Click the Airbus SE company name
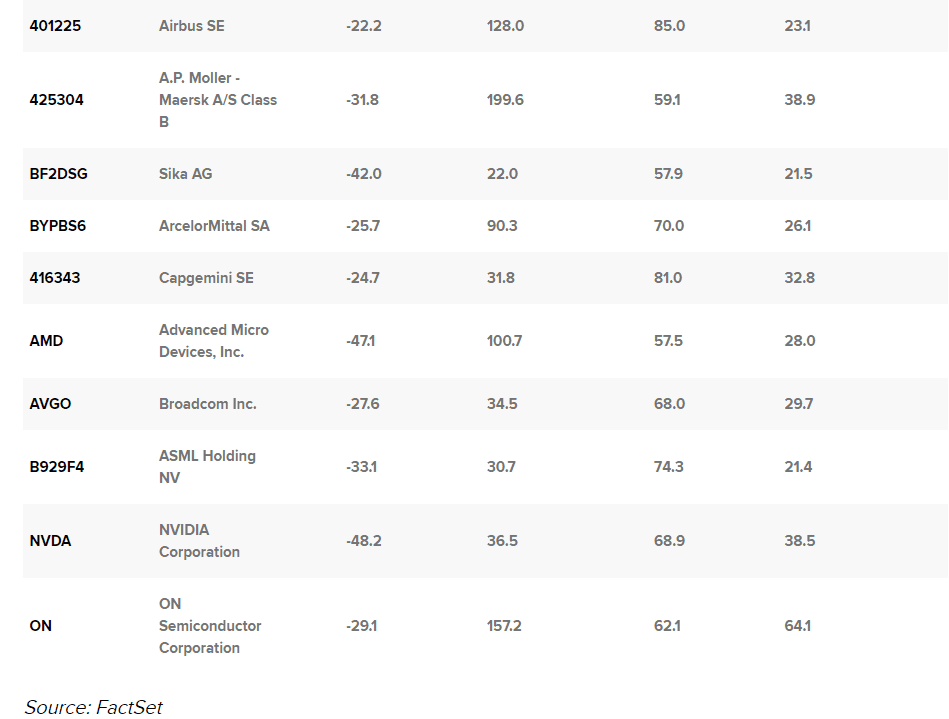Image resolution: width=949 pixels, height=719 pixels. 191,26
